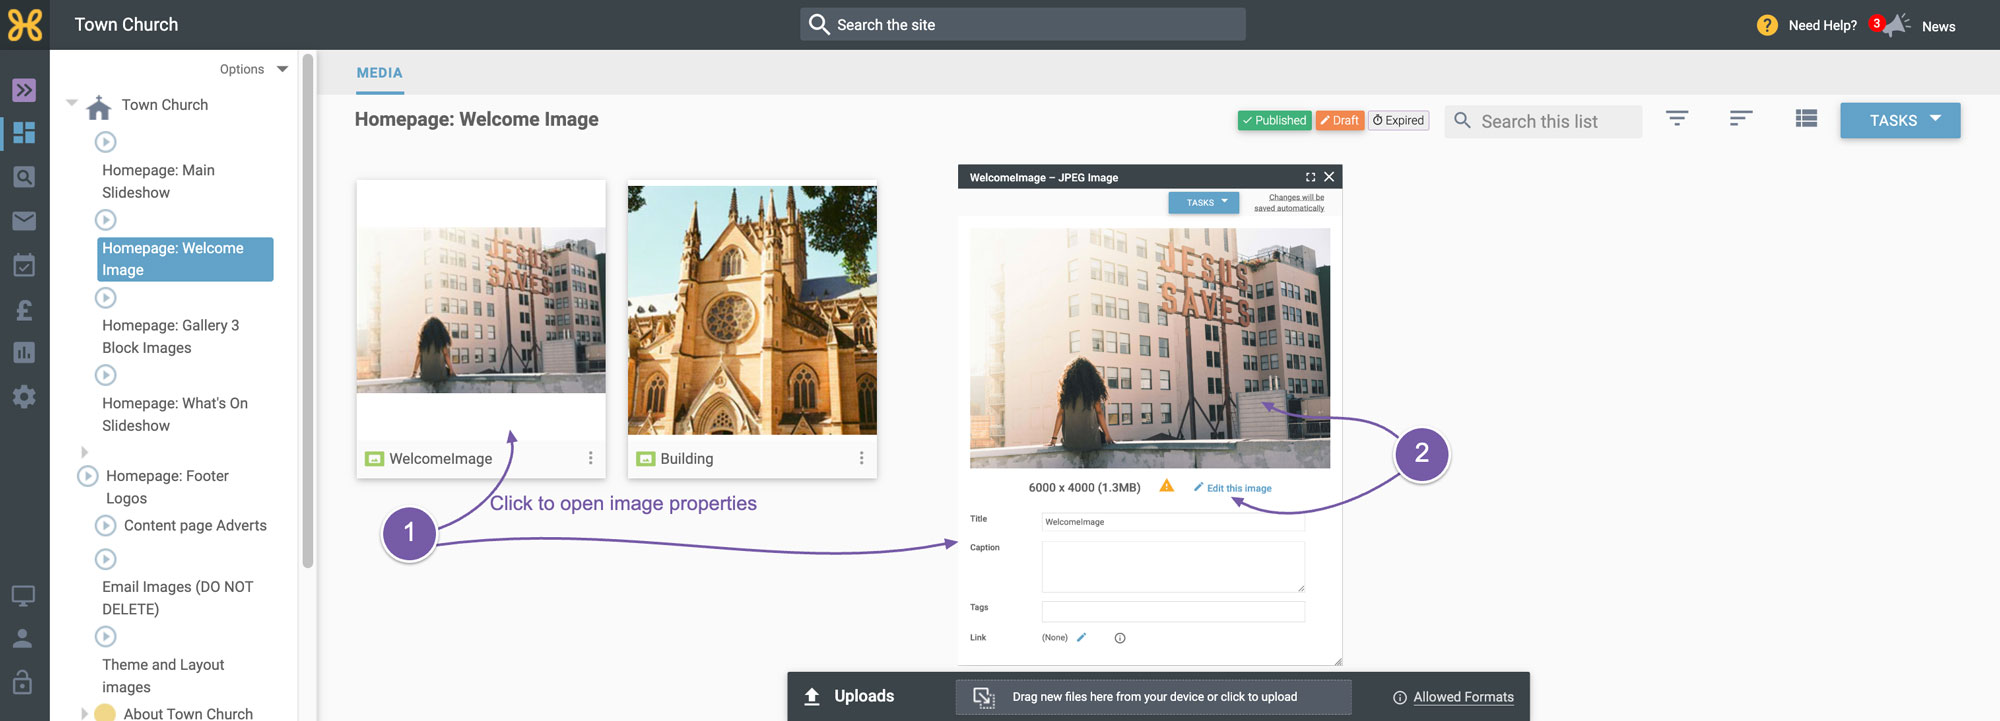2000x721 pixels.
Task: Open the calendar icon in sidebar
Action: (24, 265)
